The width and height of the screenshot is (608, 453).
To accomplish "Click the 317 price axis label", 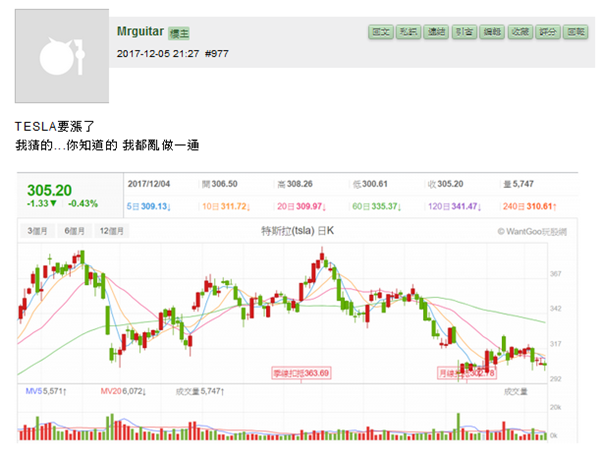I will (x=556, y=344).
